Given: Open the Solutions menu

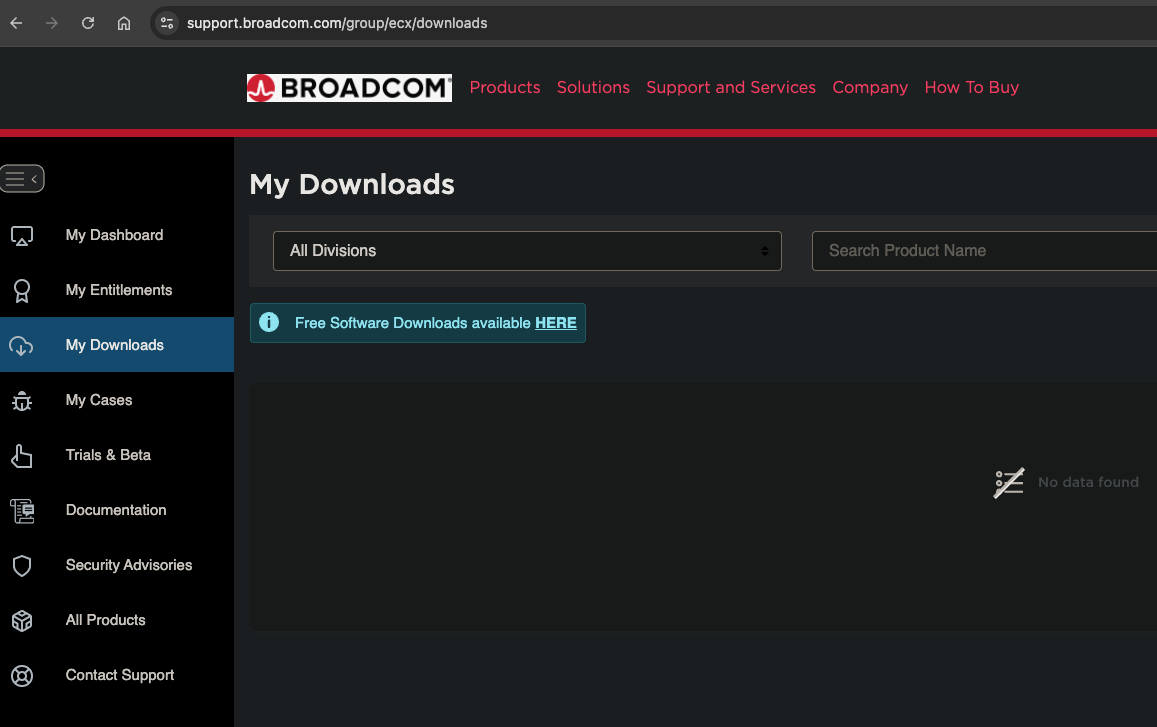Looking at the screenshot, I should [593, 87].
